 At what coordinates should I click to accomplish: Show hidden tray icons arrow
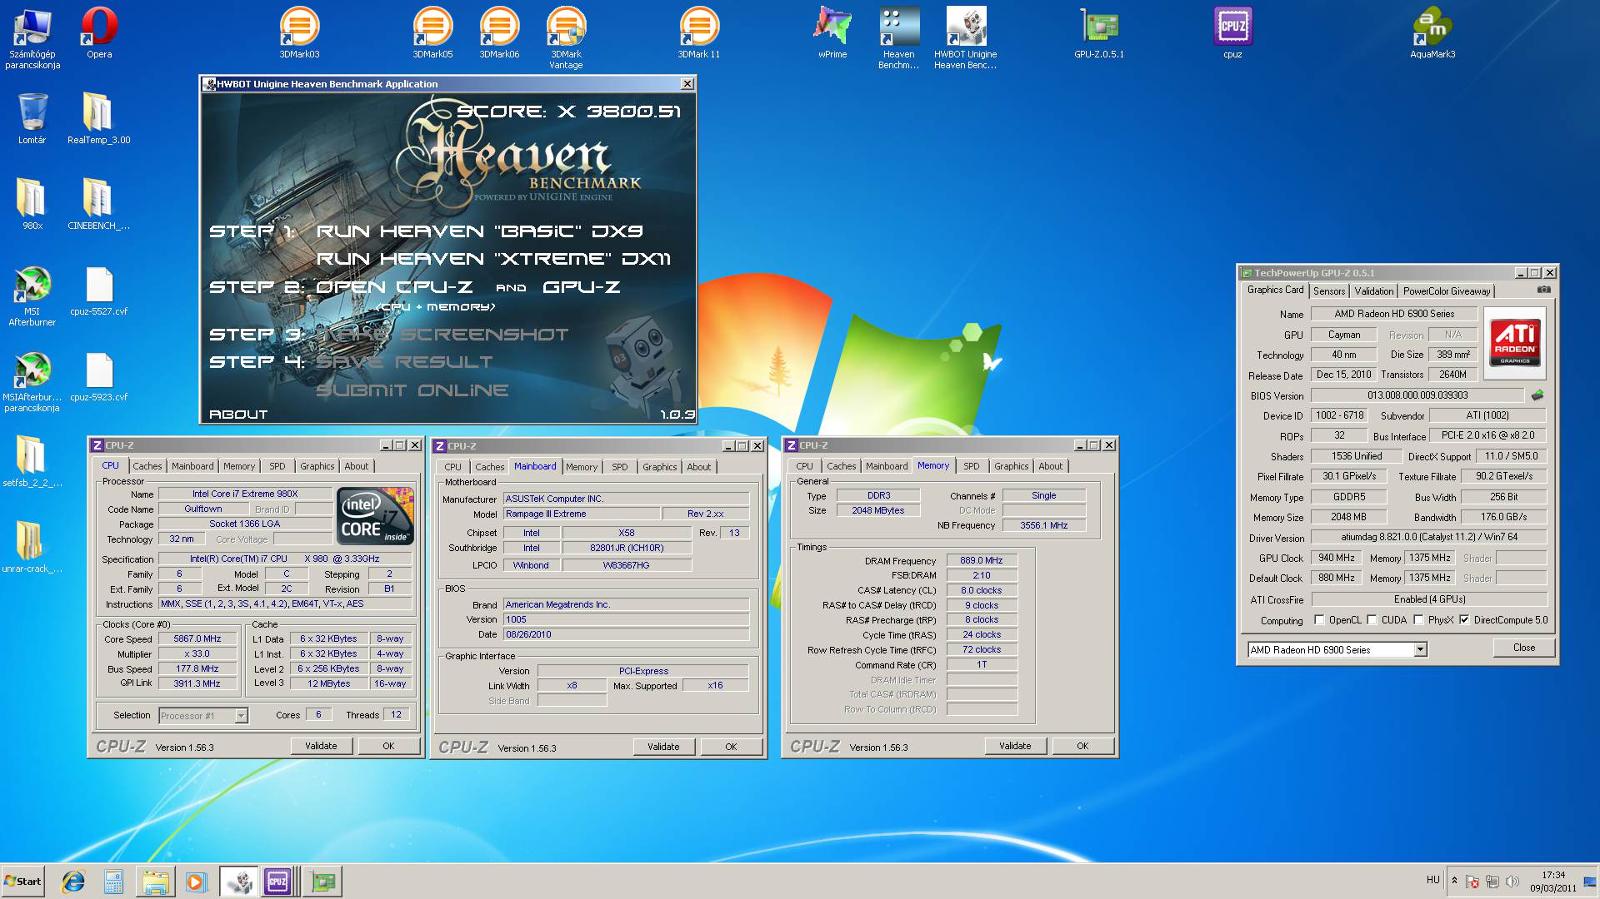1454,881
